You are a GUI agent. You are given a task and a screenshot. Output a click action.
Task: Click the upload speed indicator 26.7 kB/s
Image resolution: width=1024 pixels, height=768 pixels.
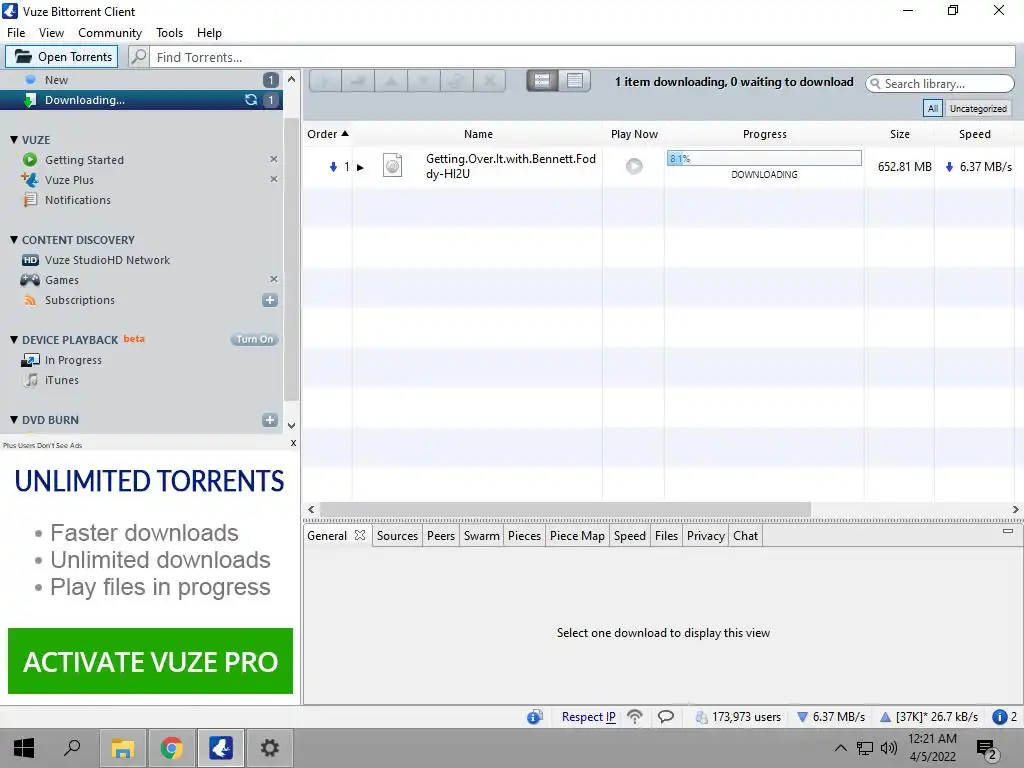[929, 716]
